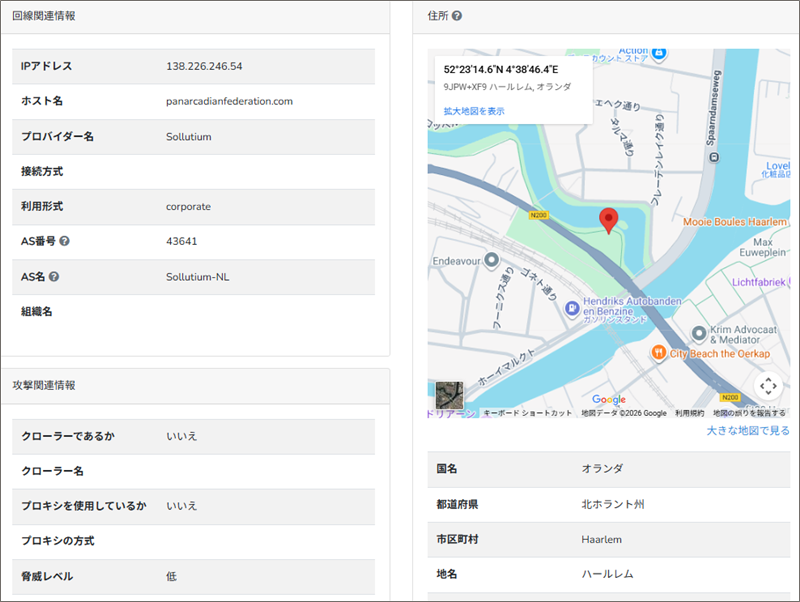
Task: Open map camera controls button
Action: 767,385
